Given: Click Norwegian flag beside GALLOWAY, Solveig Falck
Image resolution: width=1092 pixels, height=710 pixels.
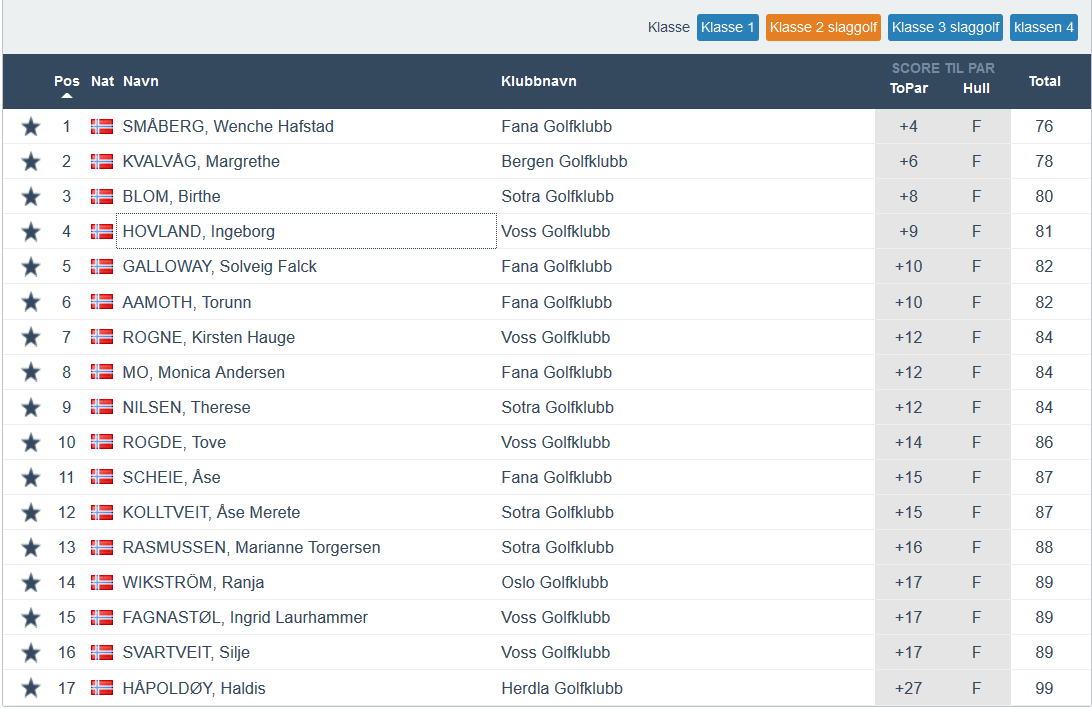Looking at the screenshot, I should click(x=102, y=267).
